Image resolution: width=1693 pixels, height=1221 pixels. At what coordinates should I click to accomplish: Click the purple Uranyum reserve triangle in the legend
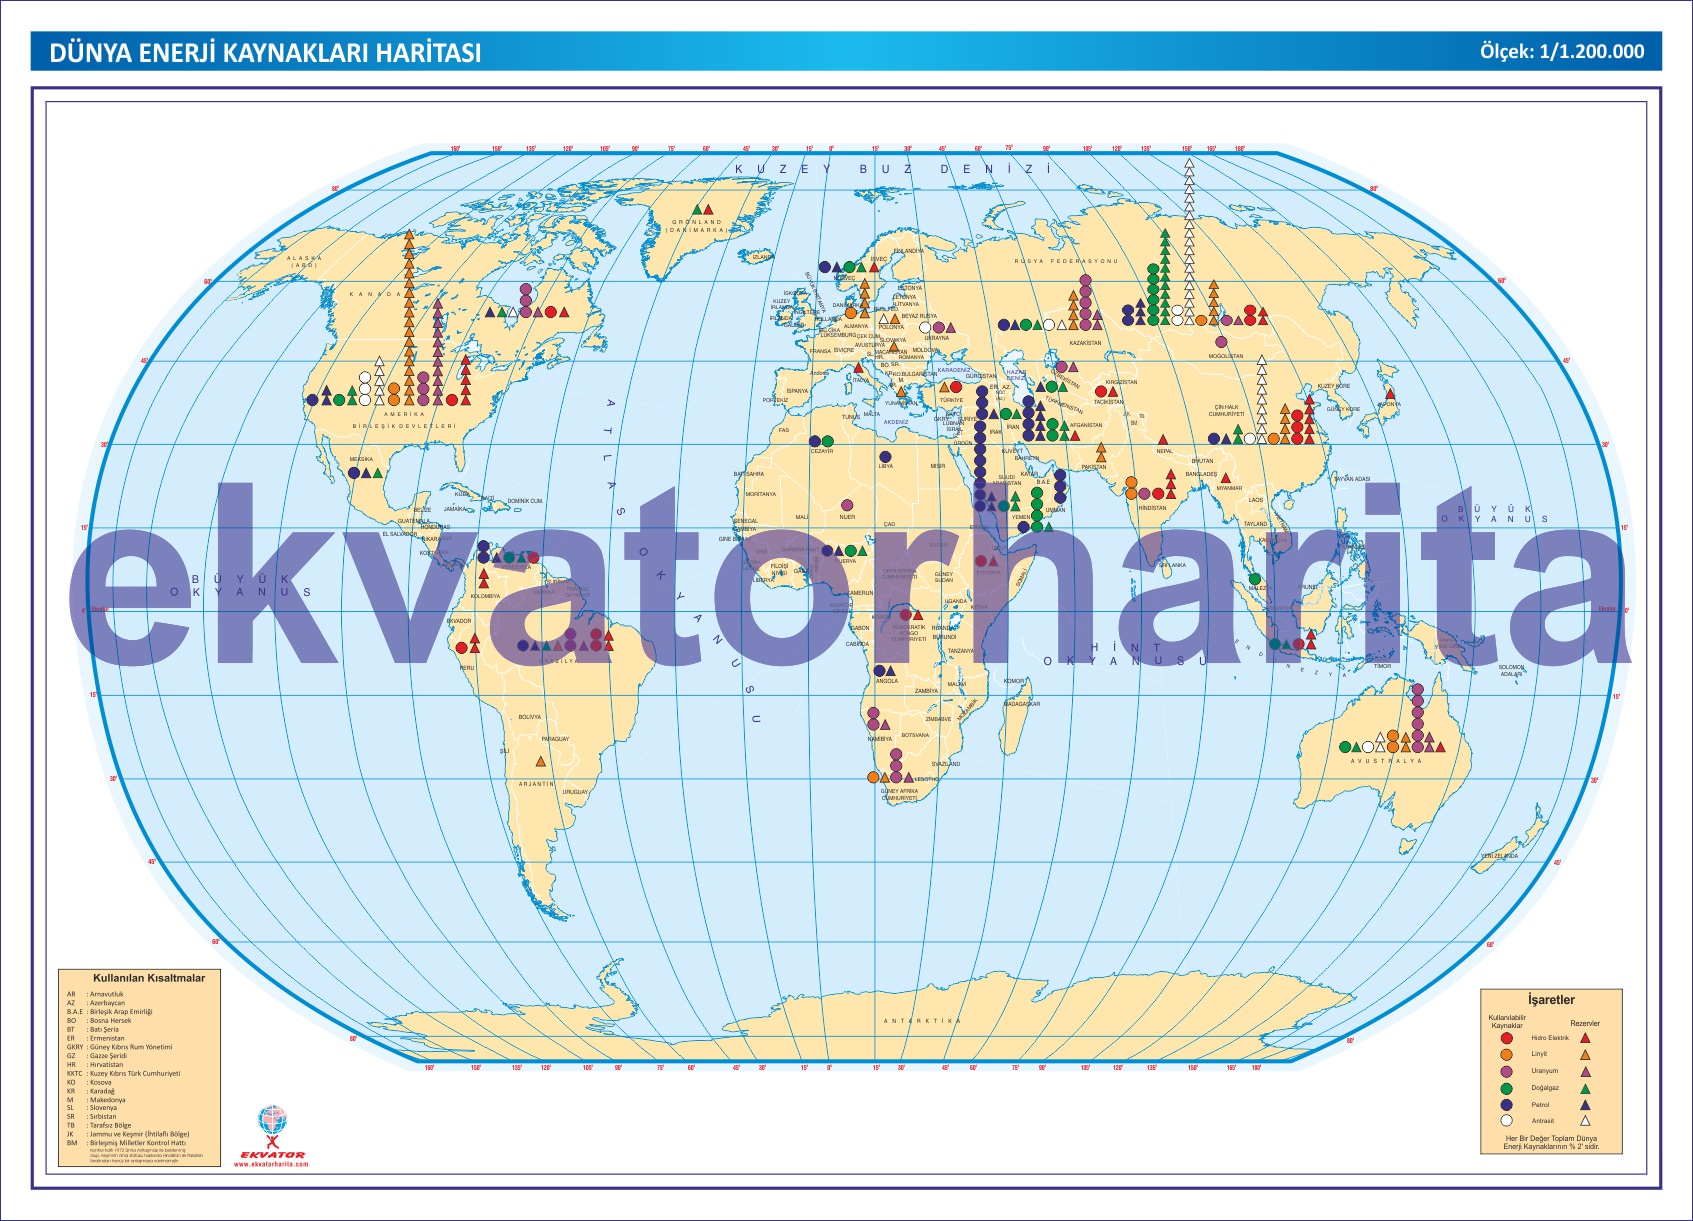coord(1585,1071)
